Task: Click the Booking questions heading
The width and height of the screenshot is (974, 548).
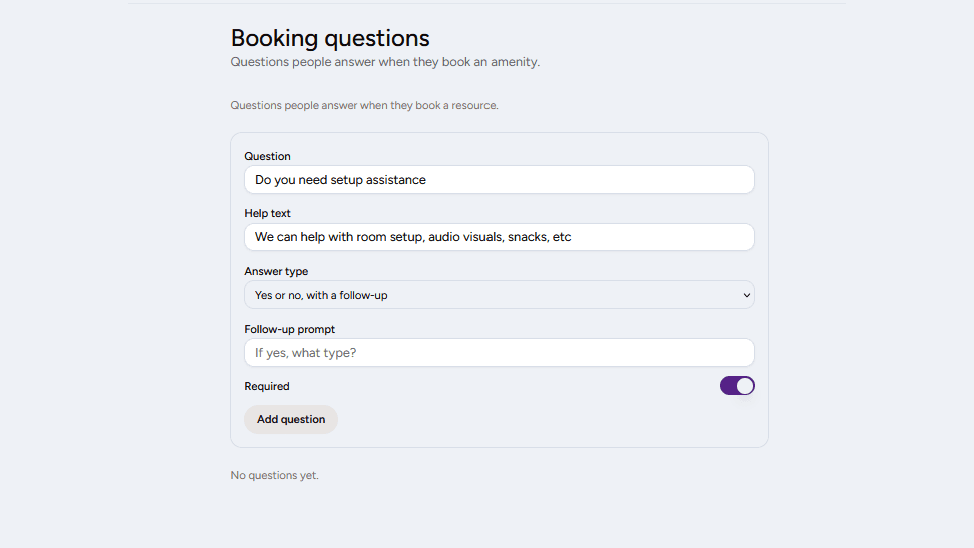Action: pos(330,38)
